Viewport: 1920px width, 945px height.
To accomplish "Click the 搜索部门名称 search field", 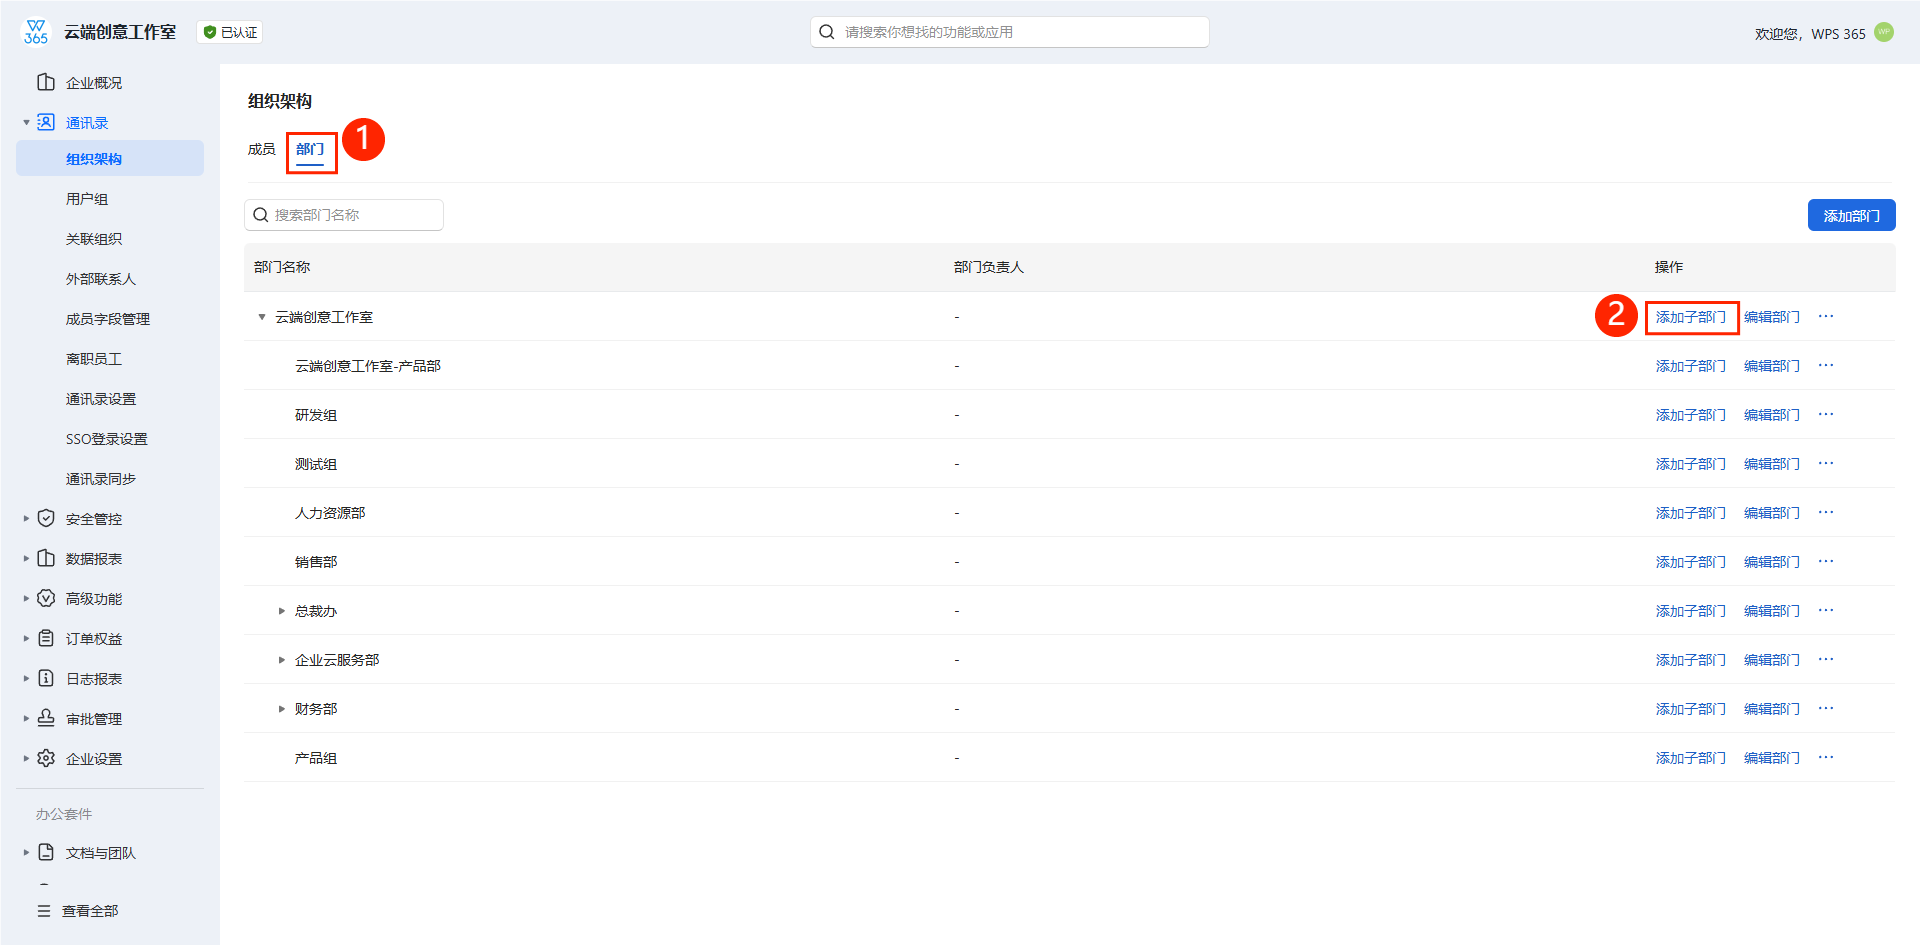I will click(344, 215).
